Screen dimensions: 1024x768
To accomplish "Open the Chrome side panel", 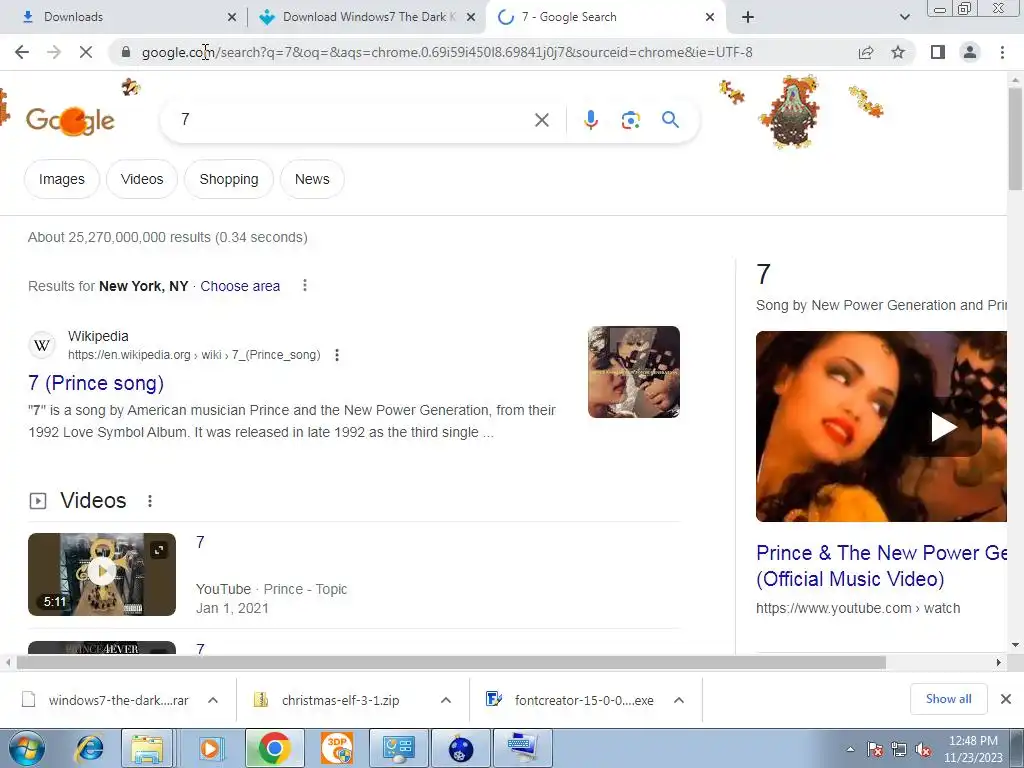I will tap(938, 52).
